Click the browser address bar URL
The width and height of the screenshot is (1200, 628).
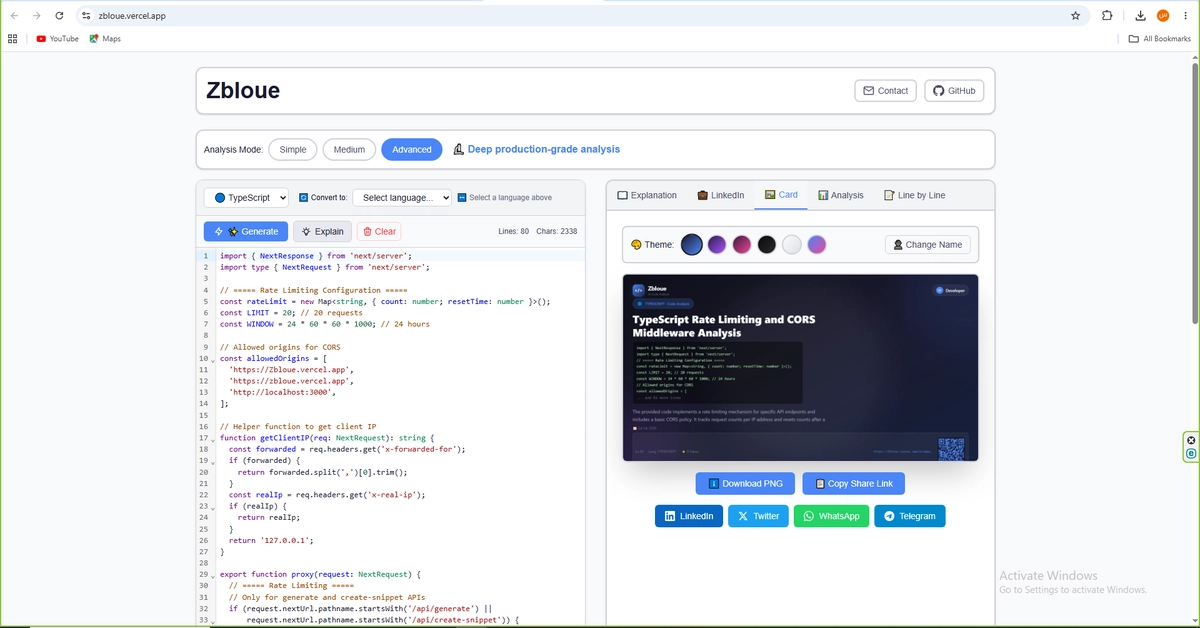tap(132, 16)
